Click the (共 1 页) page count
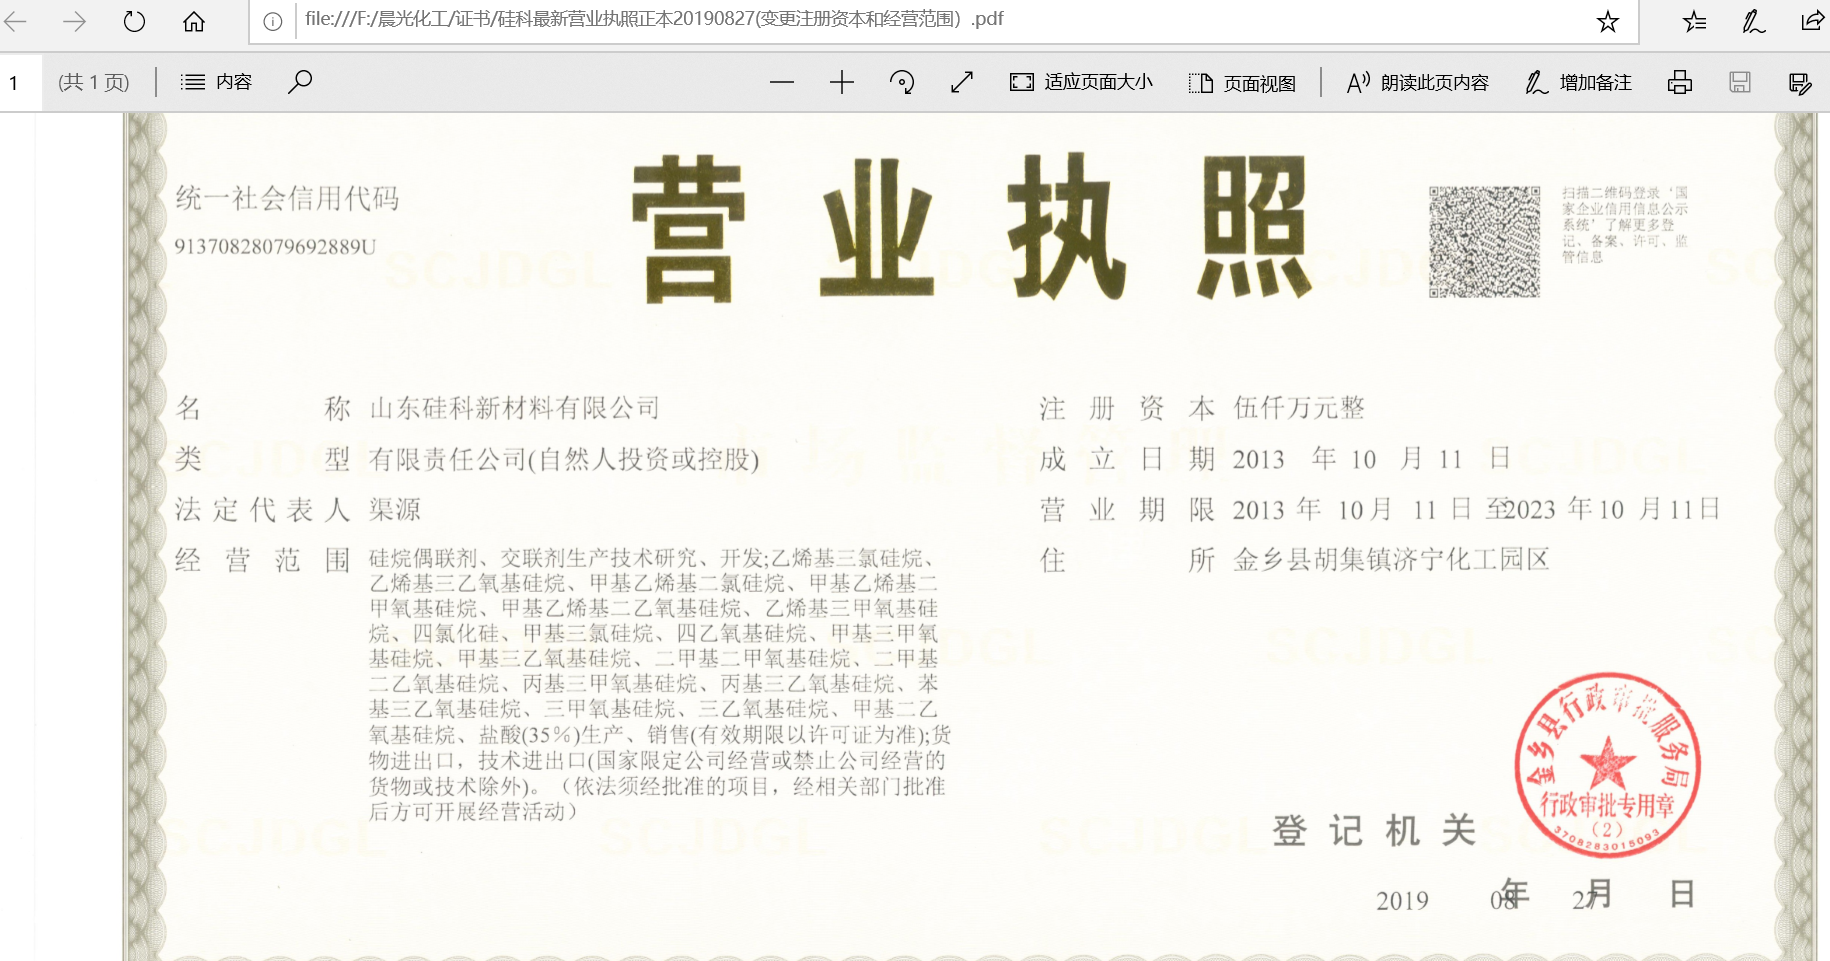The width and height of the screenshot is (1830, 961). (94, 82)
